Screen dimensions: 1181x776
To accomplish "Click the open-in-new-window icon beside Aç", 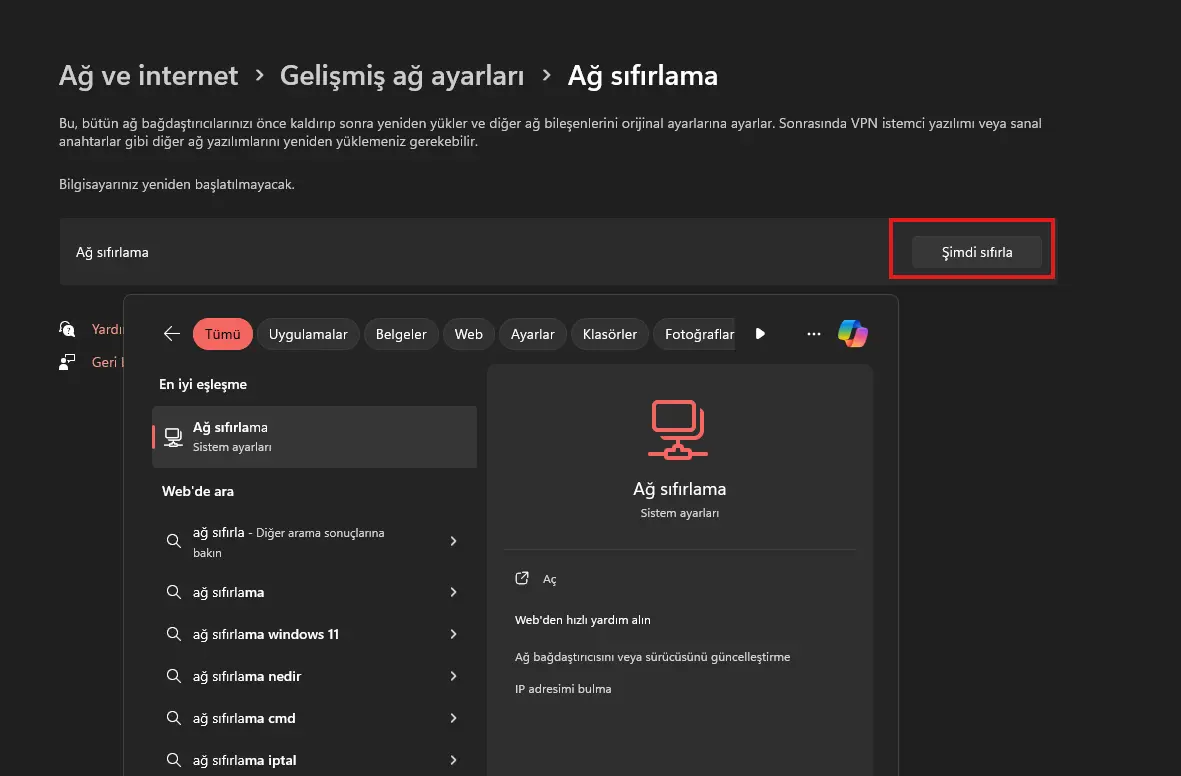I will [522, 578].
